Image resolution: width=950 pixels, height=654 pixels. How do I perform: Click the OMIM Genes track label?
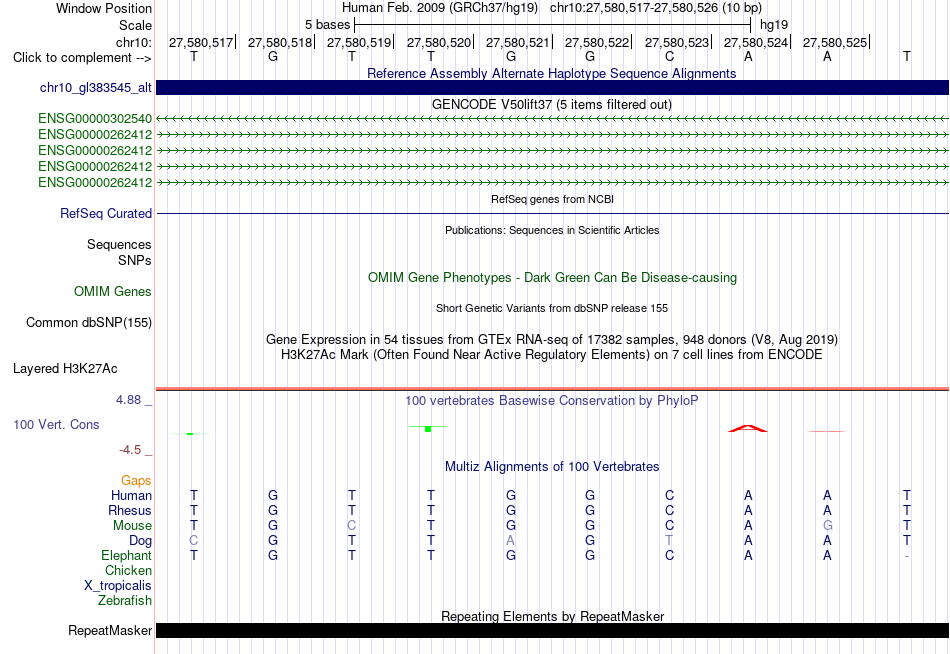click(112, 292)
